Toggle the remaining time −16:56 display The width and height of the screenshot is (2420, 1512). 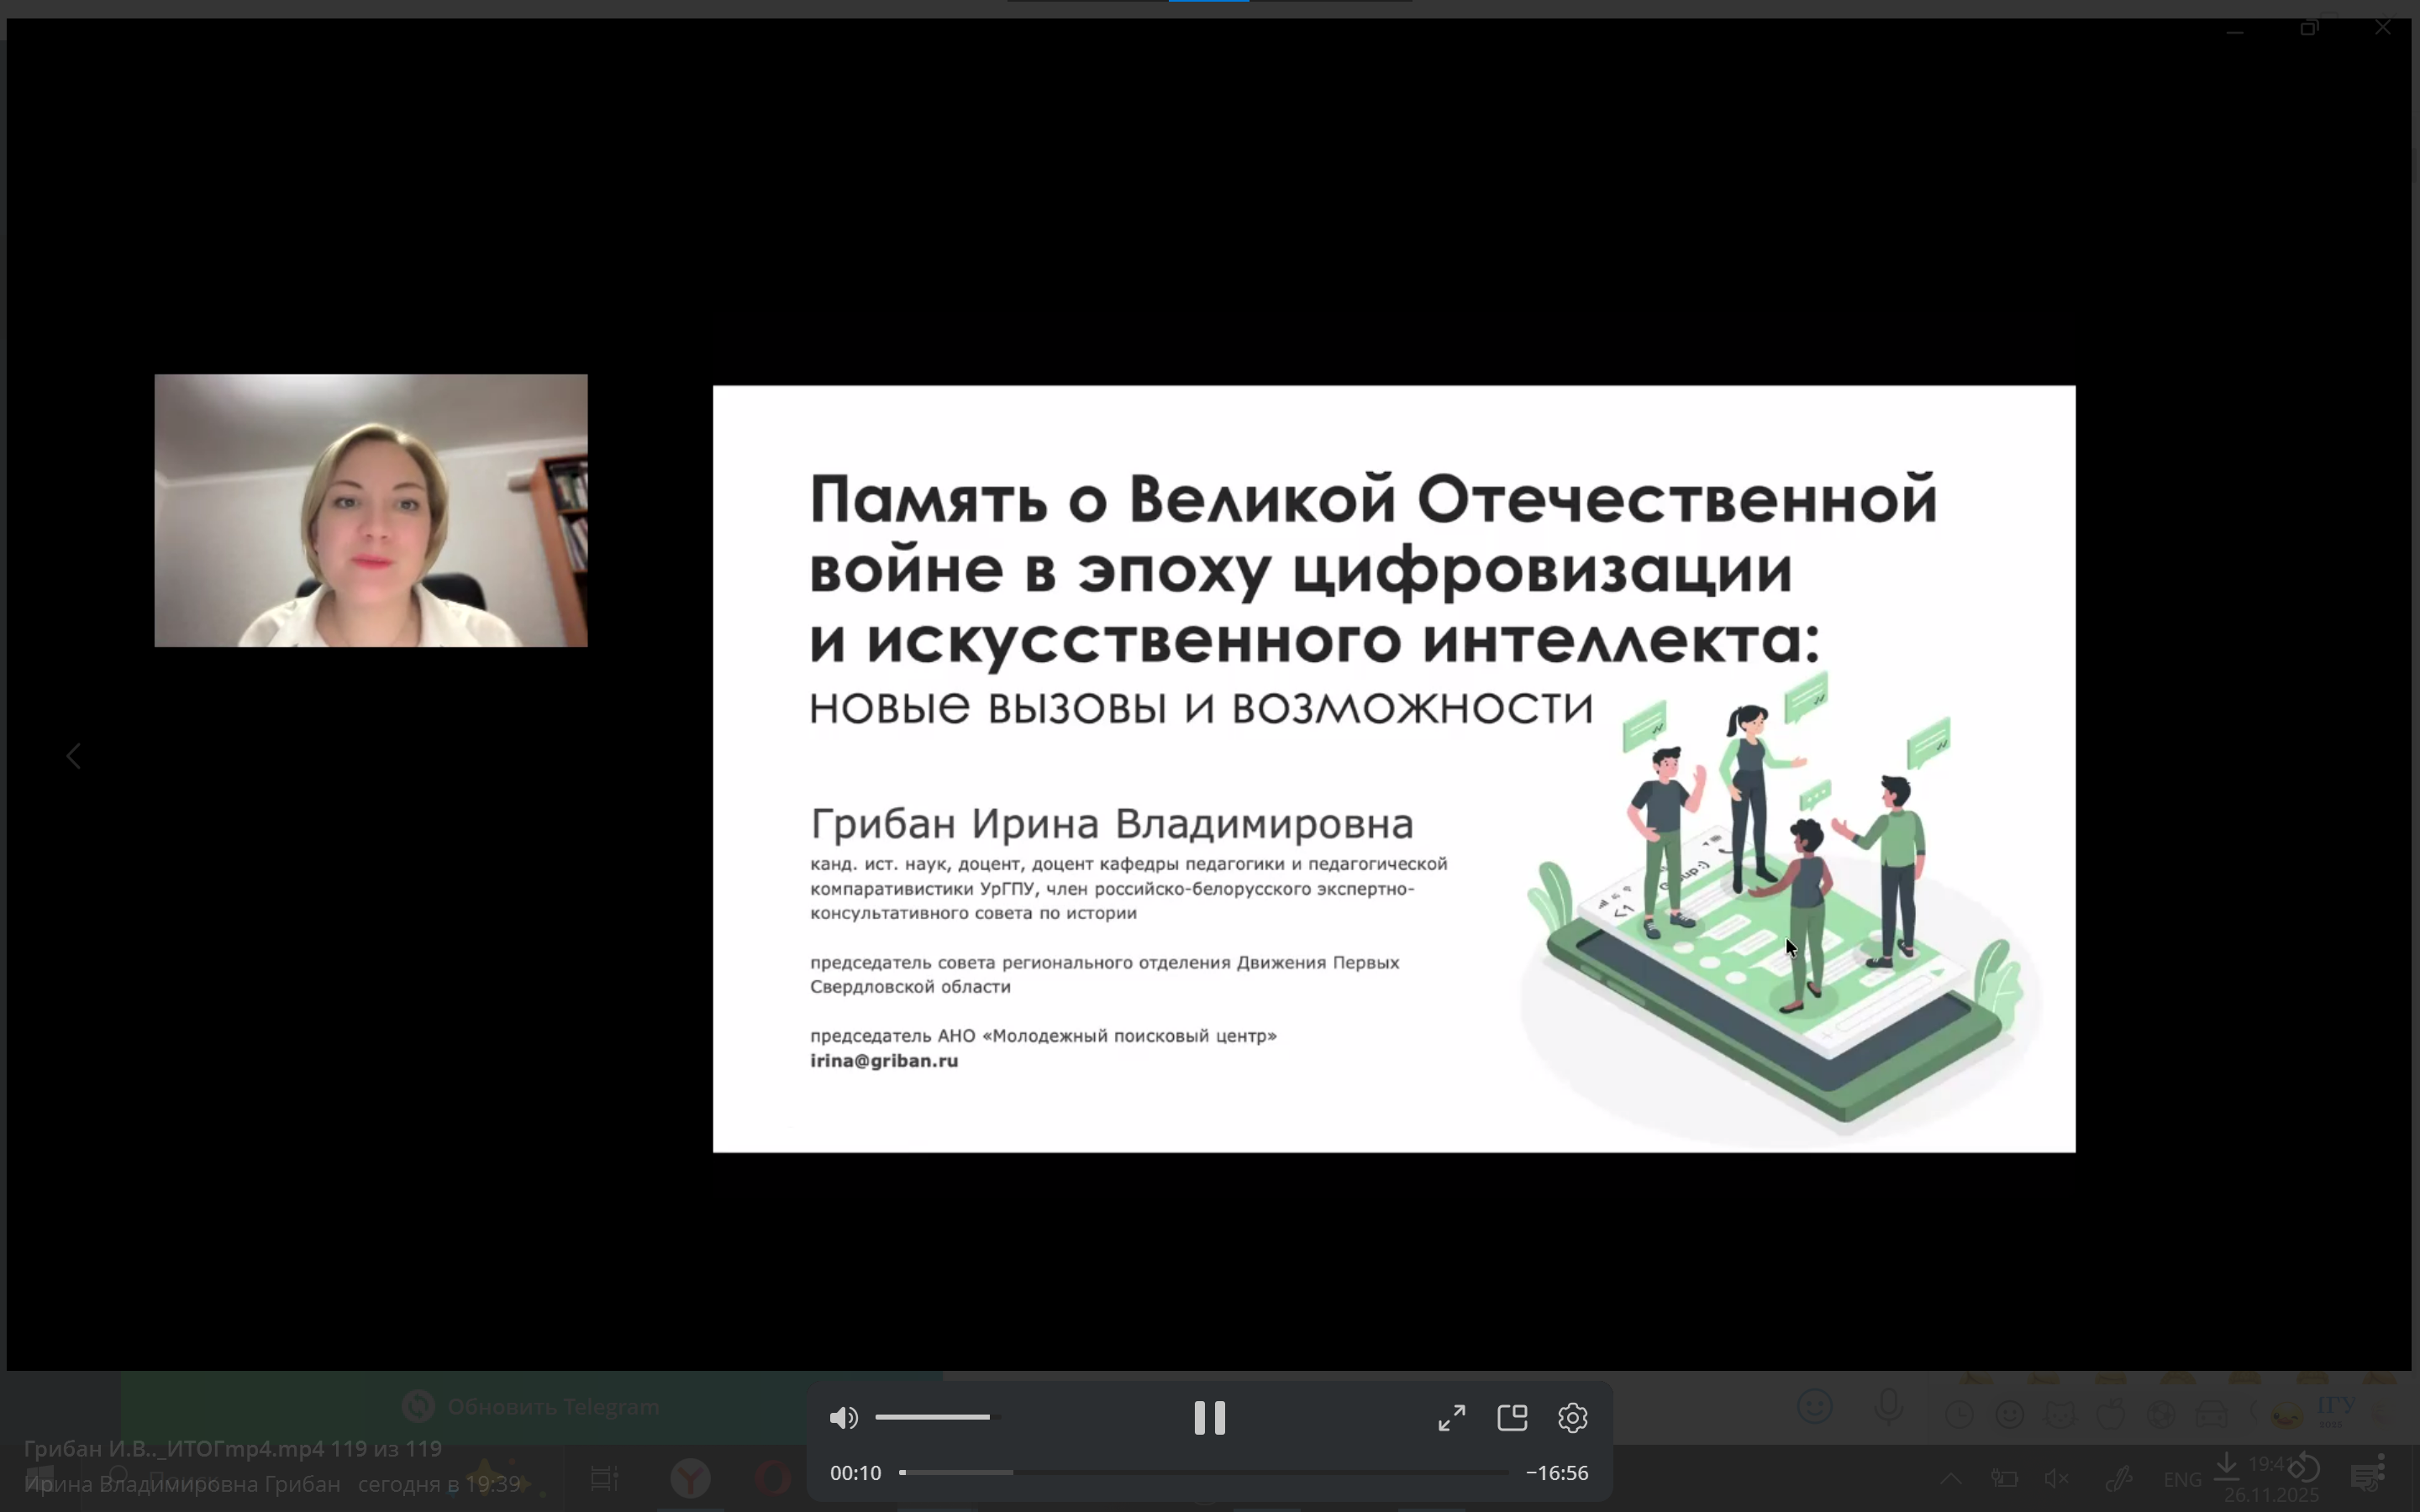(x=1557, y=1473)
